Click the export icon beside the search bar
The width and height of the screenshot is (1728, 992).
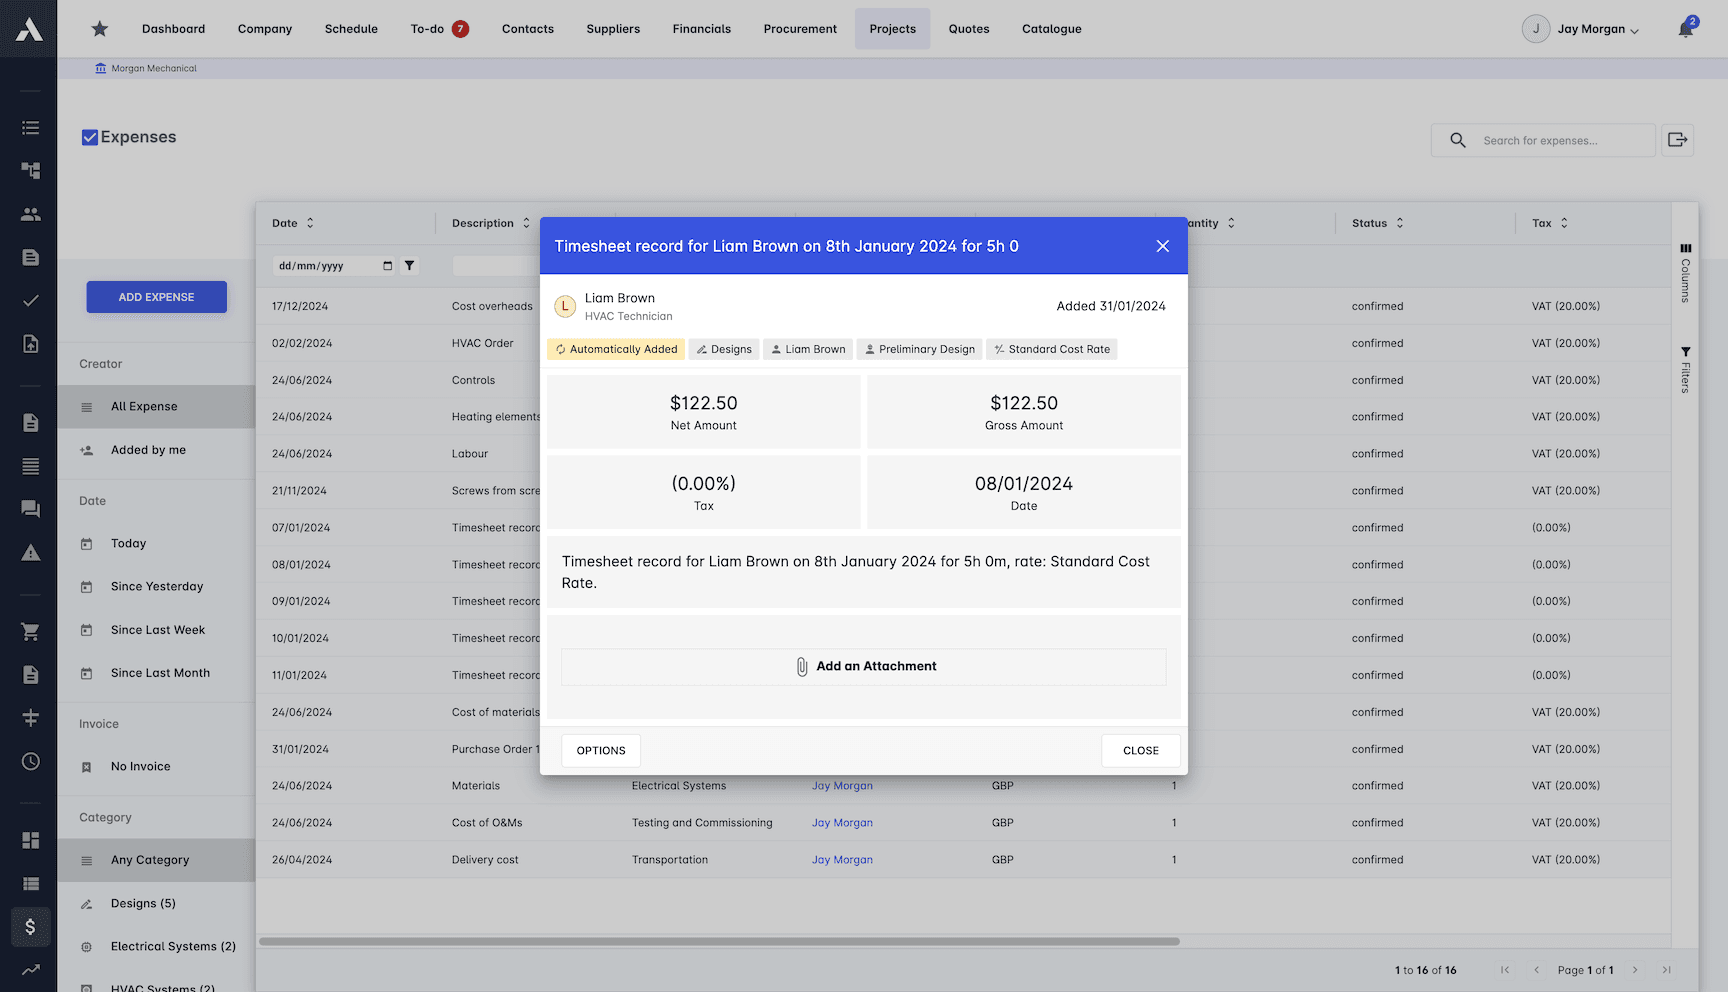(x=1677, y=140)
